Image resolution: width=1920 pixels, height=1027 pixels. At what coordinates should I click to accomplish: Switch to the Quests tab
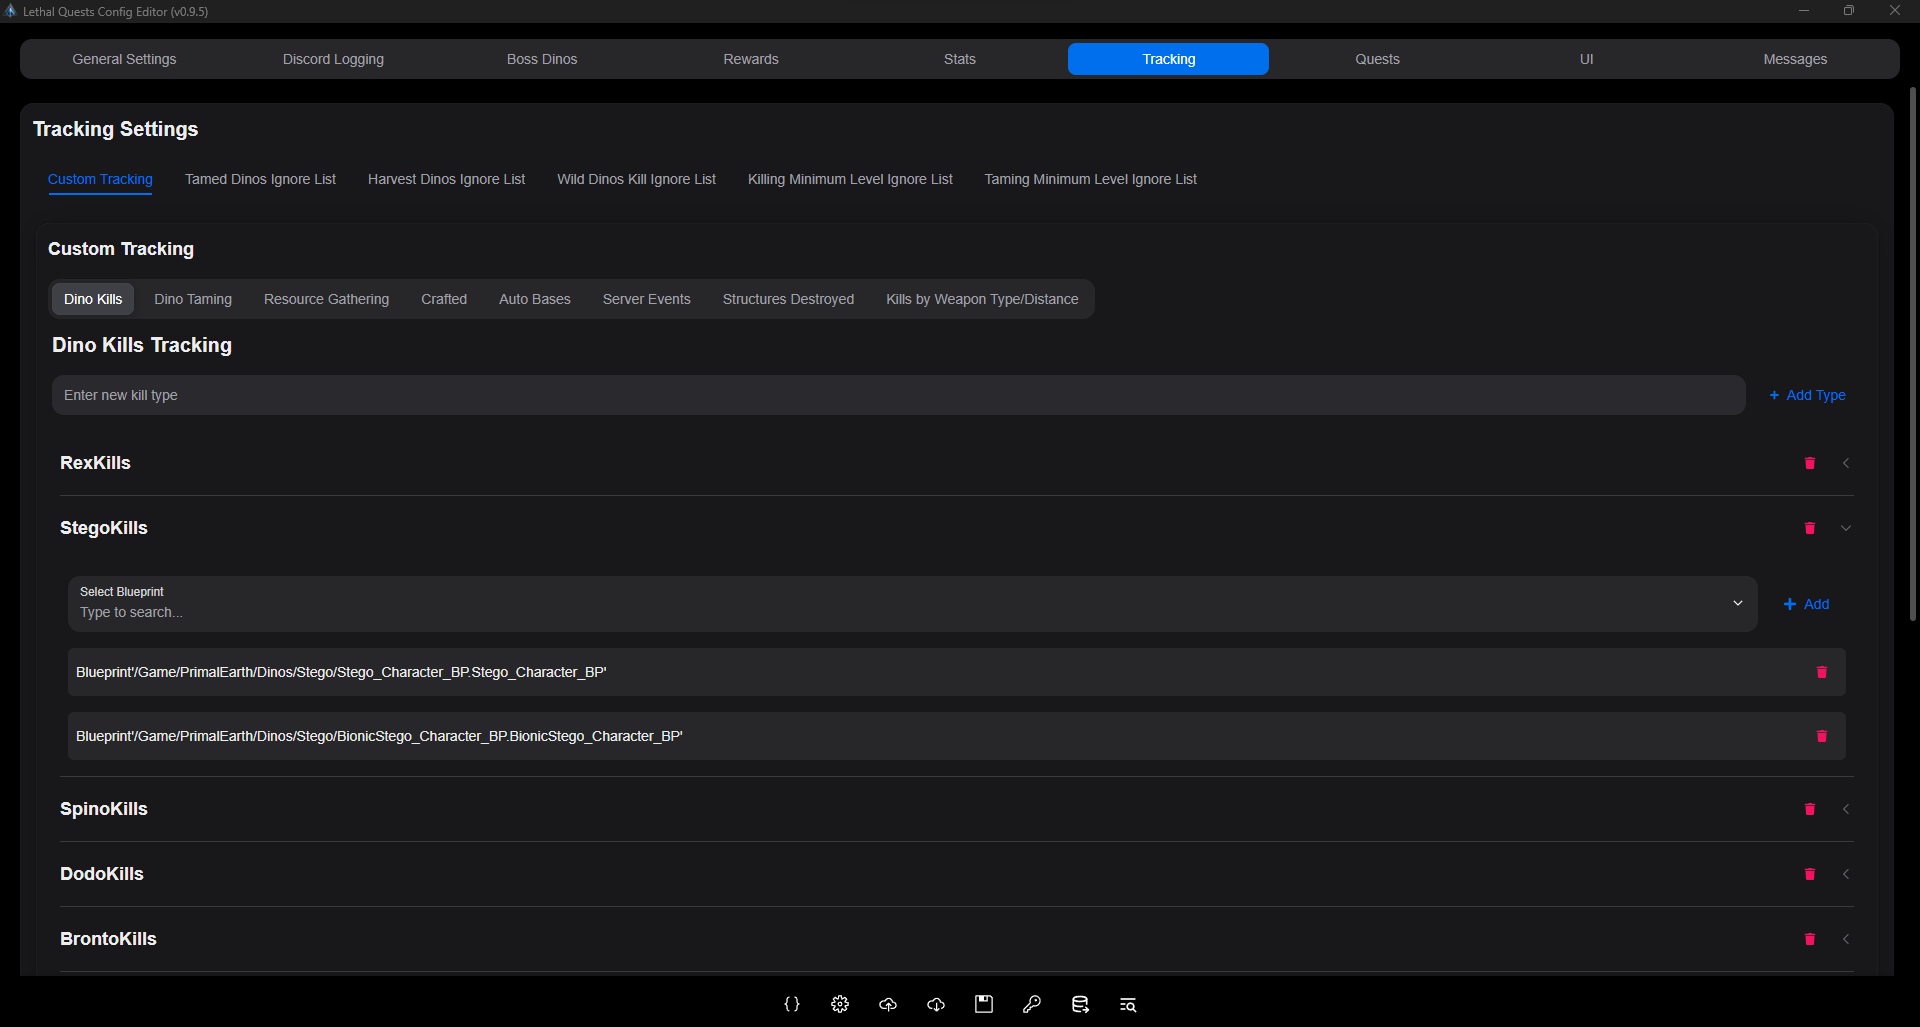[1377, 59]
